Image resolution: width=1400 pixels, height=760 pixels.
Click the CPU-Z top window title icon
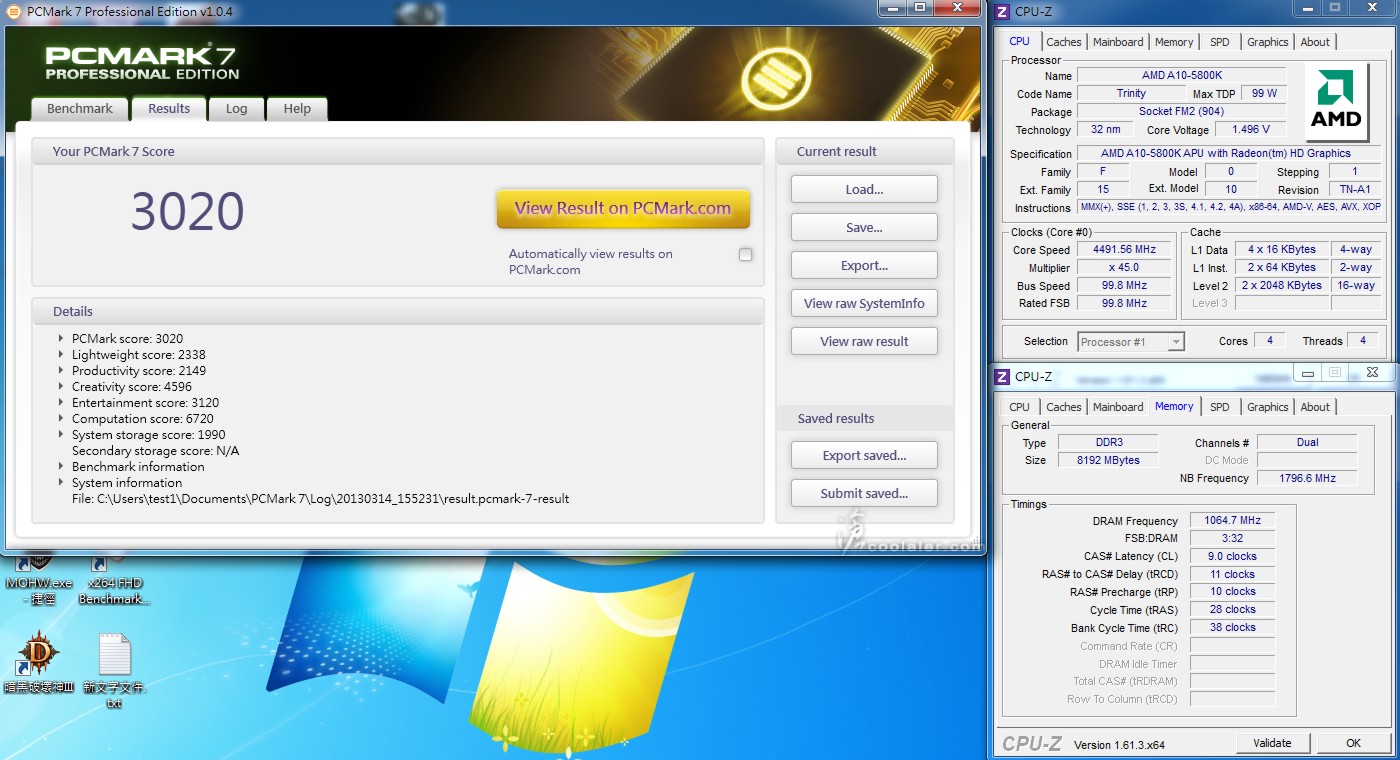pos(1002,11)
